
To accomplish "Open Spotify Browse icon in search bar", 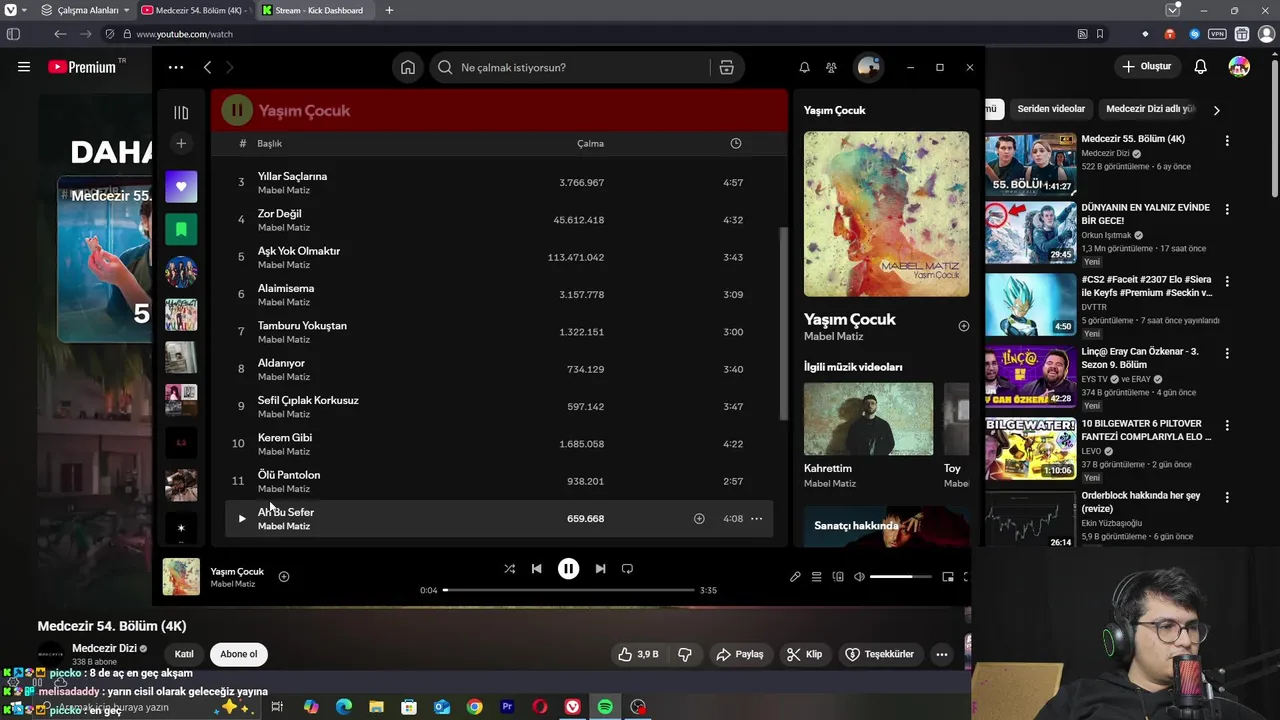I will click(727, 67).
